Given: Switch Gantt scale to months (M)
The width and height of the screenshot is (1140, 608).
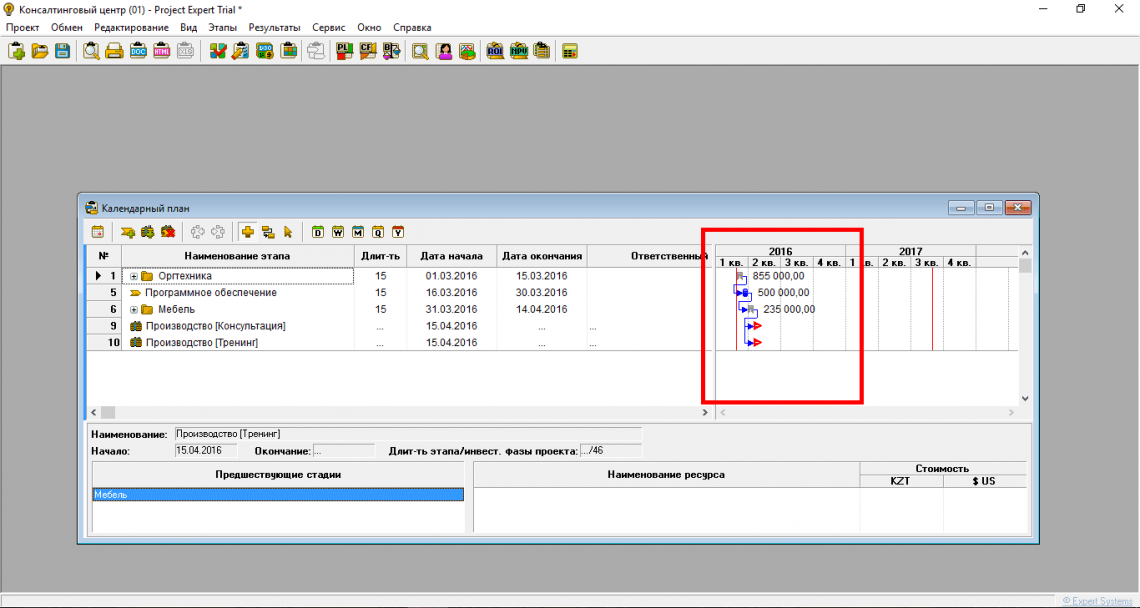Looking at the screenshot, I should (x=358, y=232).
